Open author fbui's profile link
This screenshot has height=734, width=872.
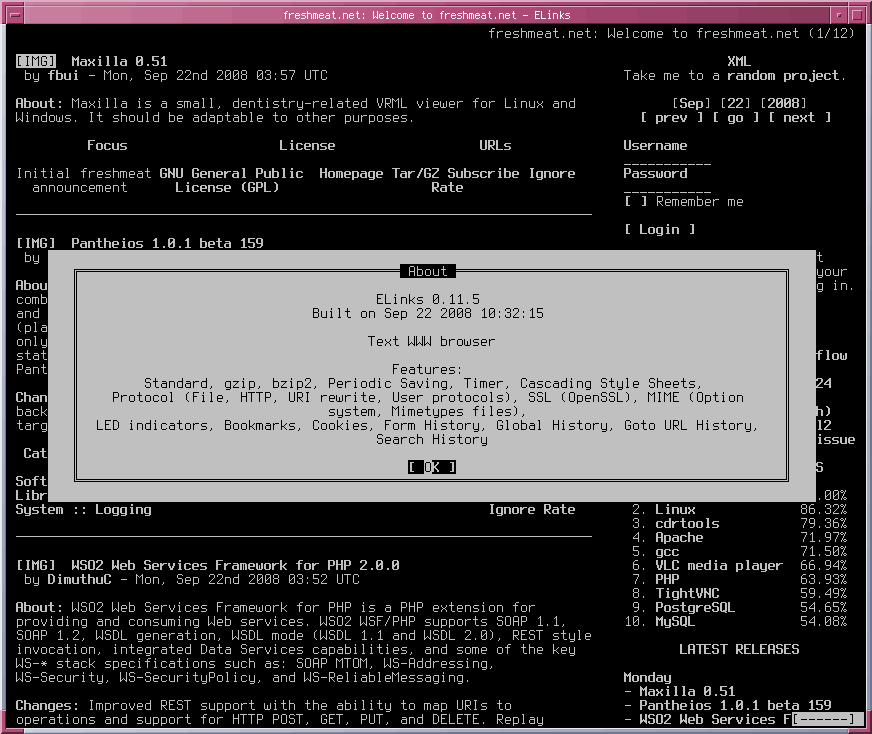click(x=63, y=75)
